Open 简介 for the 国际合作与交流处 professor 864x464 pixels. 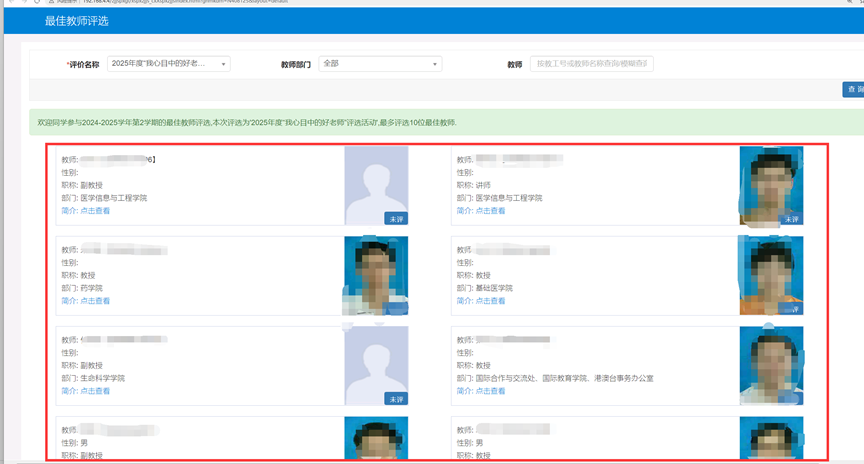(480, 391)
